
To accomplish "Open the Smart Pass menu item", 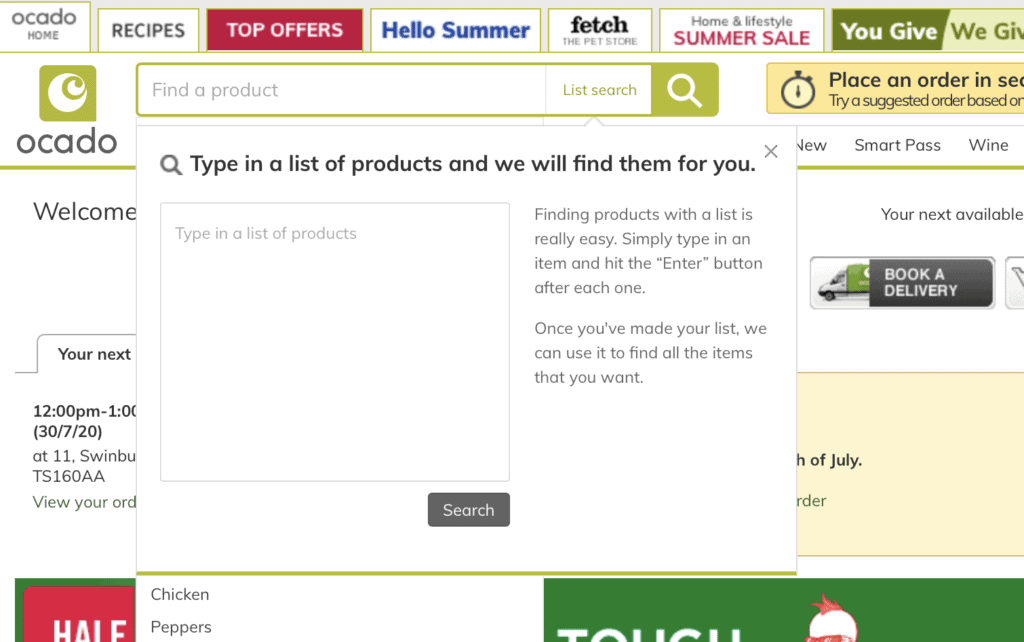I will pyautogui.click(x=897, y=145).
